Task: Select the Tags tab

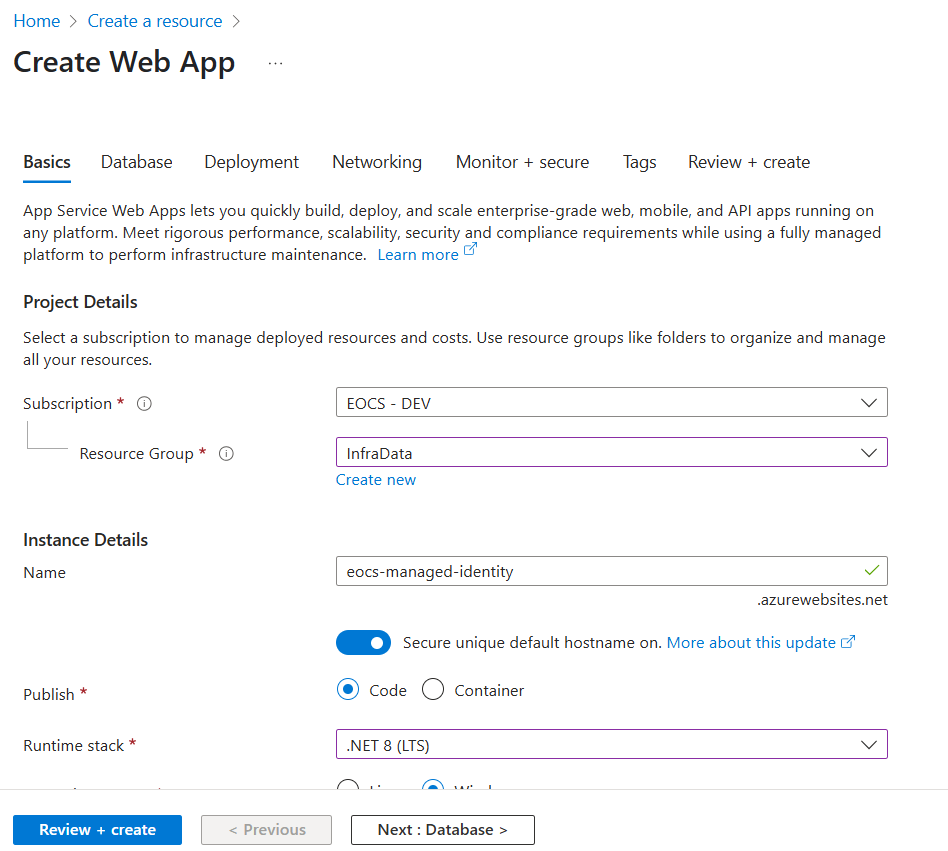Action: coord(640,162)
